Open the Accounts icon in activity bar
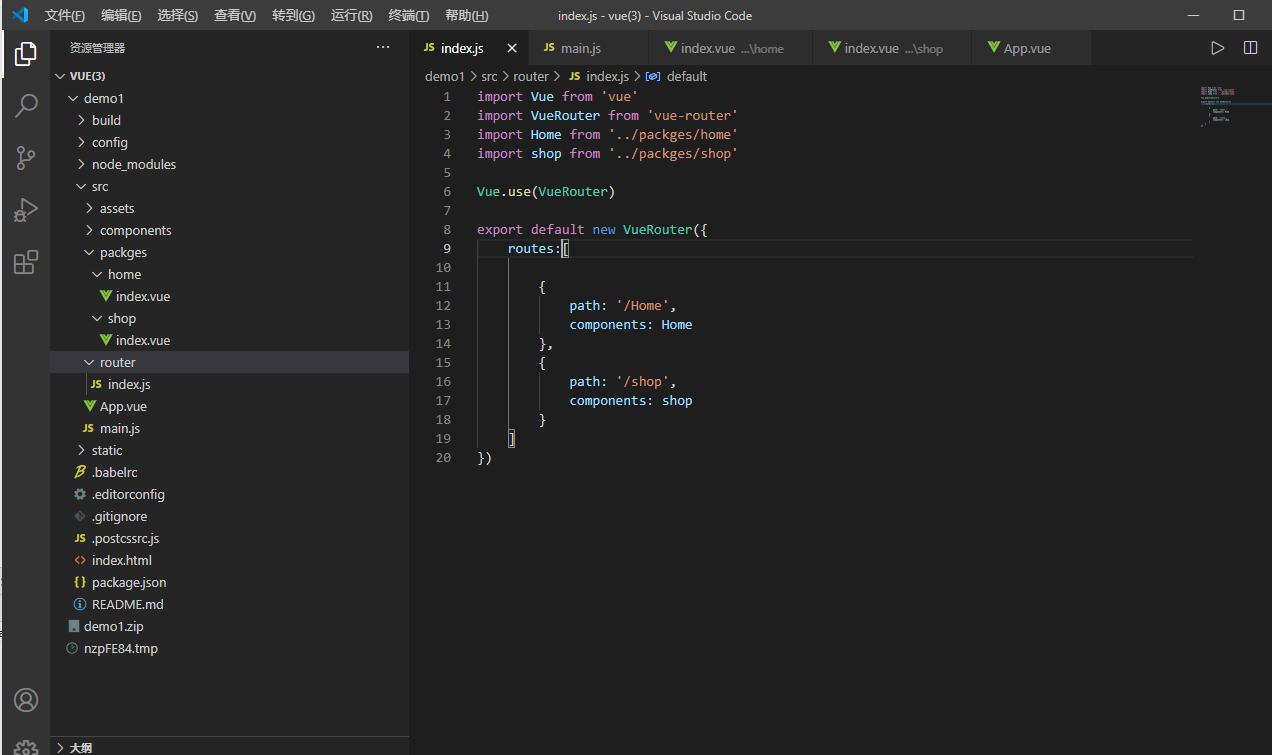This screenshot has width=1272, height=755. coord(26,700)
